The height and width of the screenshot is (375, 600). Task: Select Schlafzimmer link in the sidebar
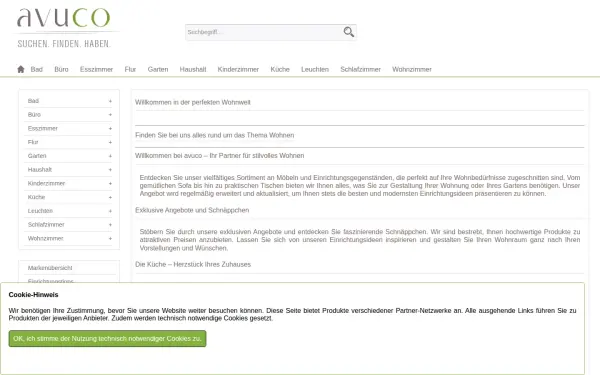click(46, 225)
